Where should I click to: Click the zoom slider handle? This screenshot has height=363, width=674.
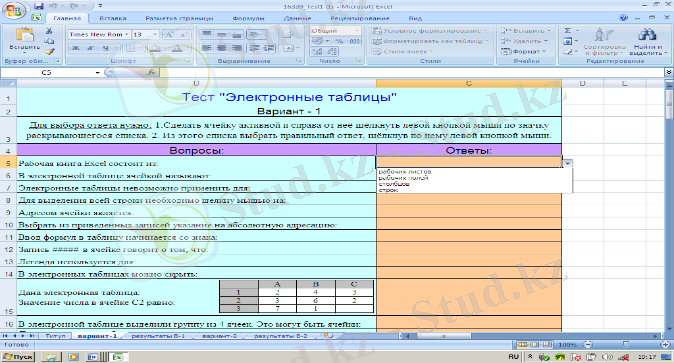click(626, 345)
